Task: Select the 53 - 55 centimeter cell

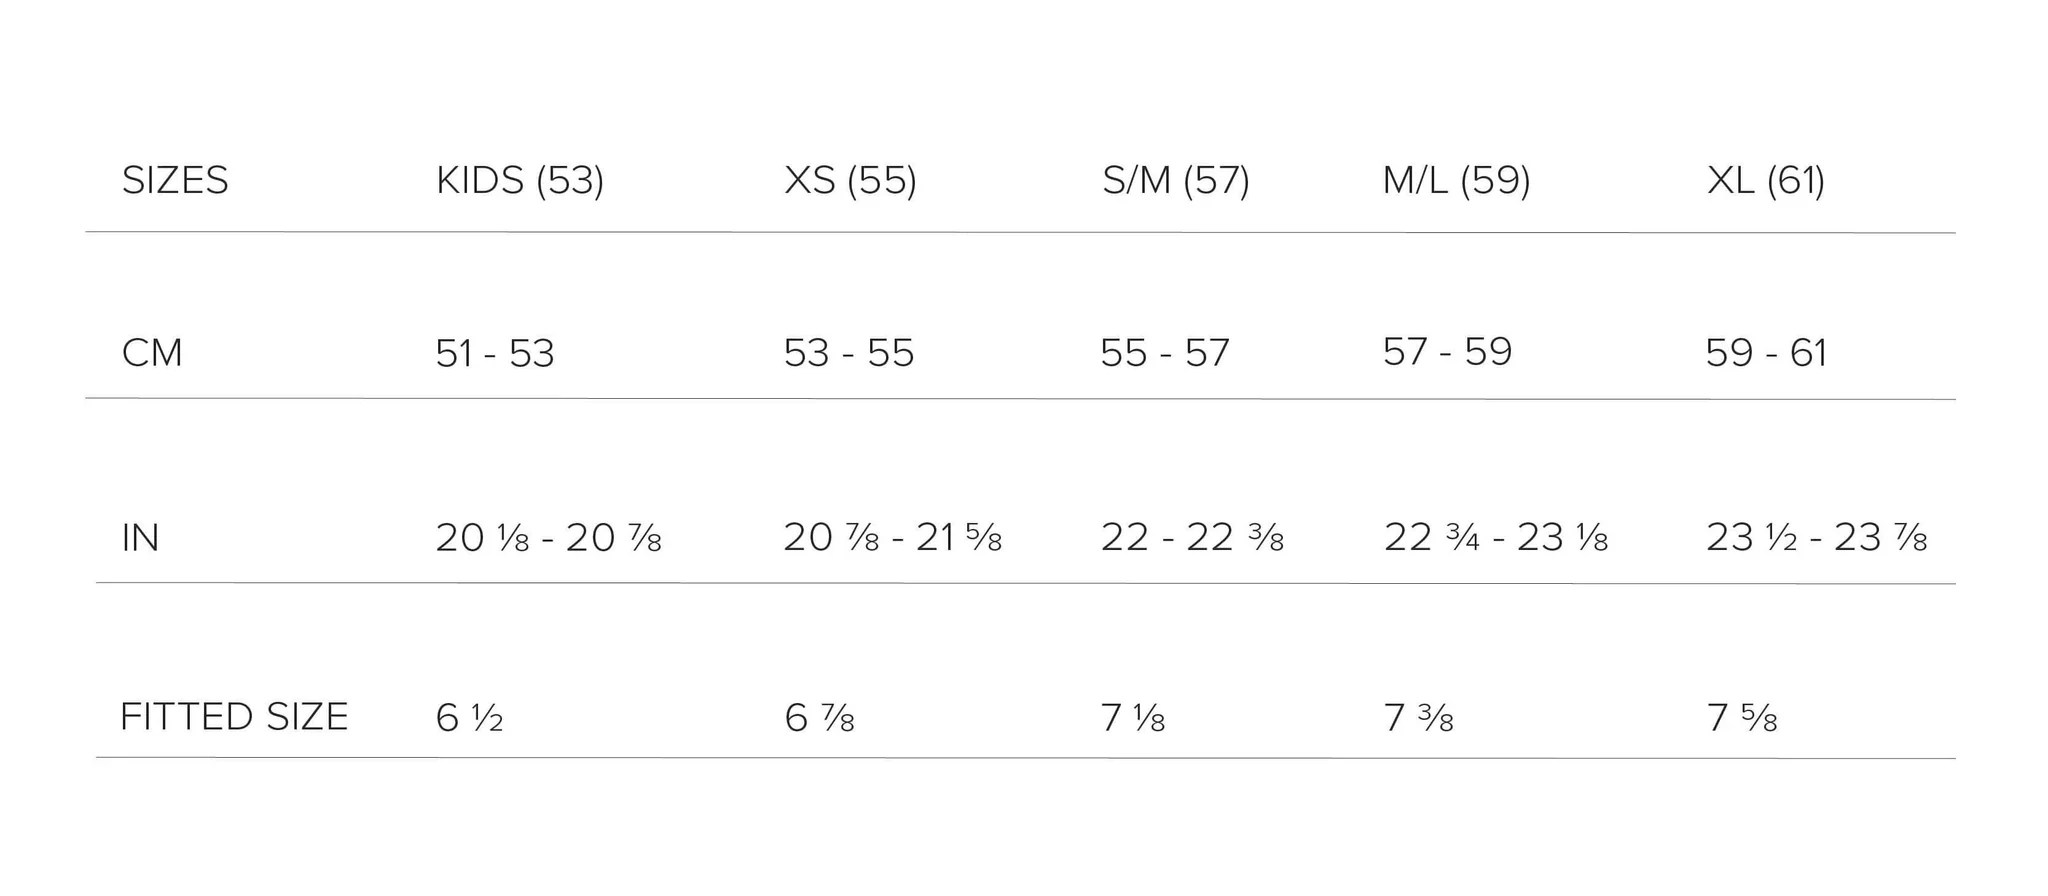Action: point(848,353)
